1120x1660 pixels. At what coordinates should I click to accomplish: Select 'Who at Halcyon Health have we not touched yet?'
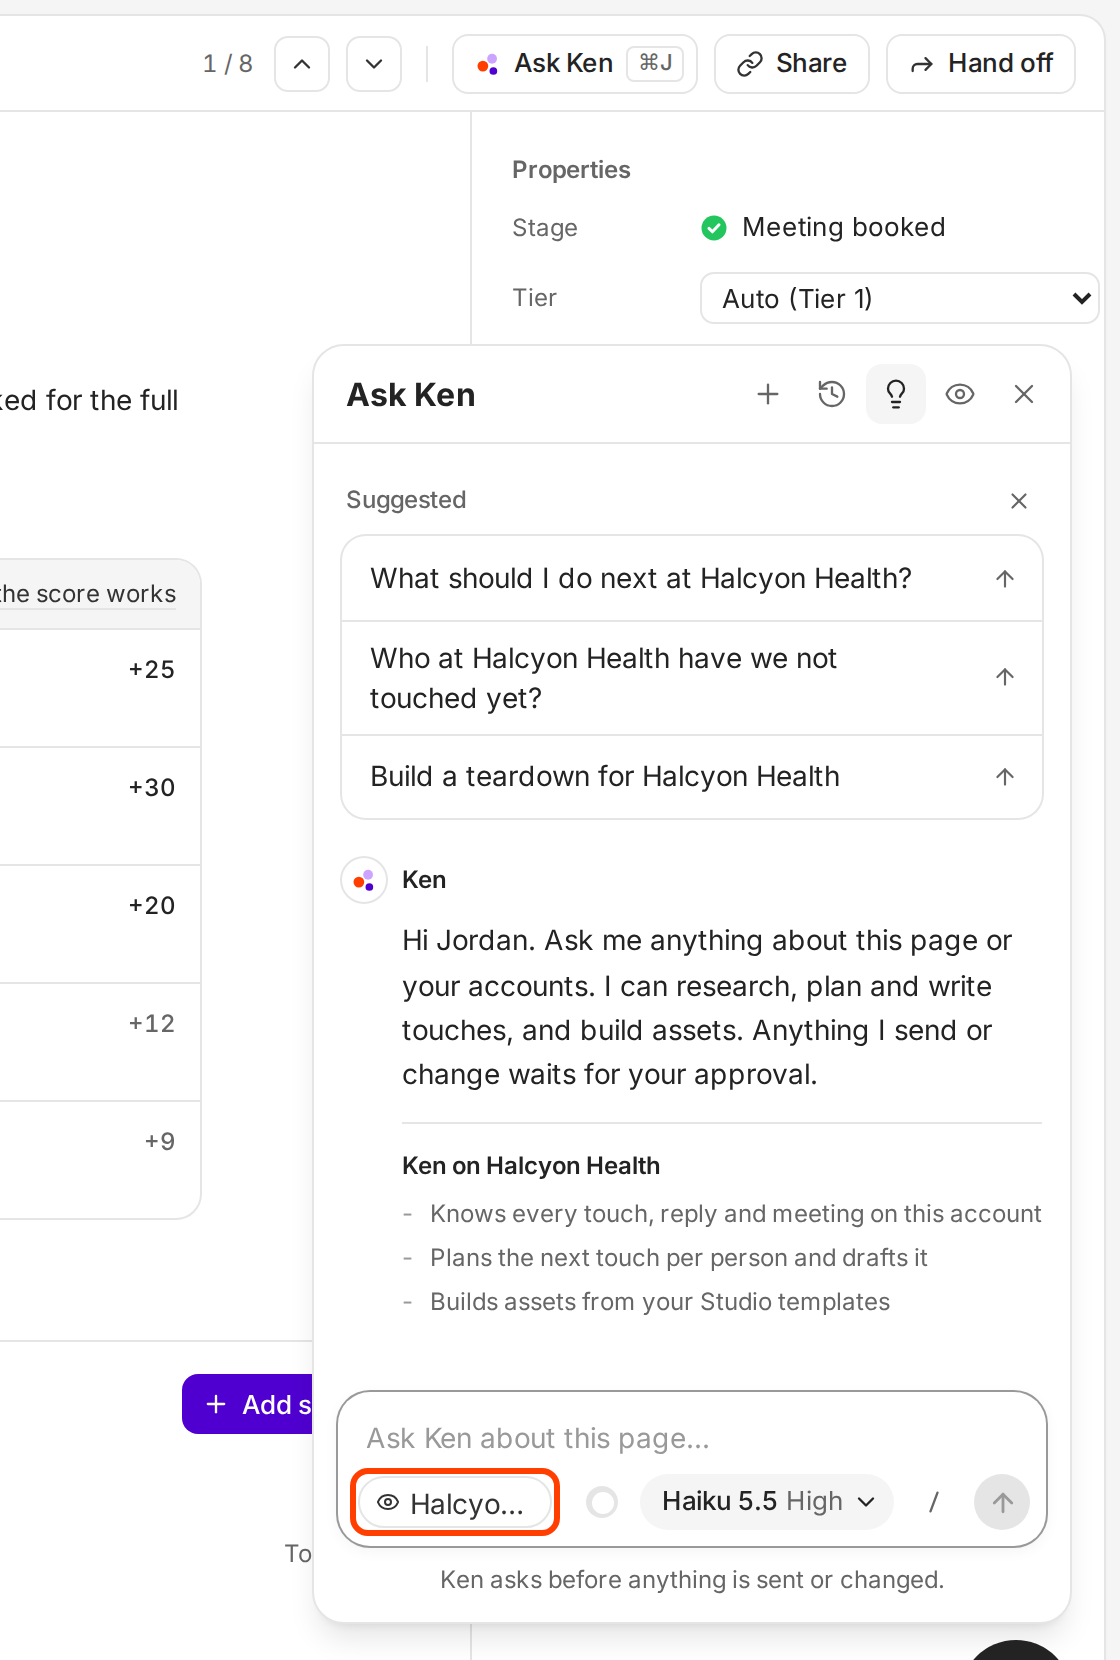coord(692,678)
